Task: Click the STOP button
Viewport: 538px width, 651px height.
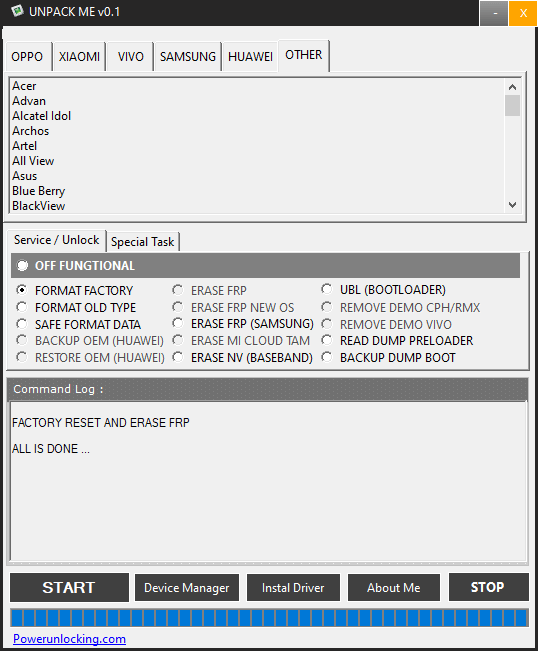Action: point(489,587)
